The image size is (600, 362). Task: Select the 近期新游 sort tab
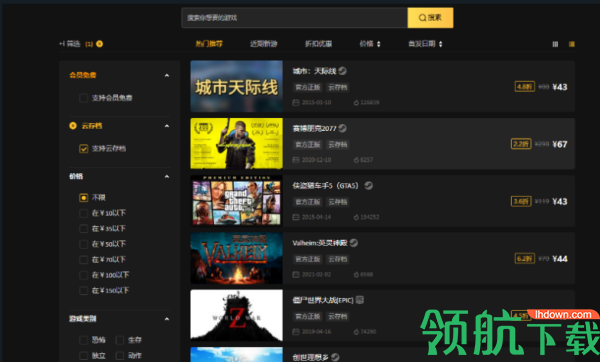pos(264,44)
